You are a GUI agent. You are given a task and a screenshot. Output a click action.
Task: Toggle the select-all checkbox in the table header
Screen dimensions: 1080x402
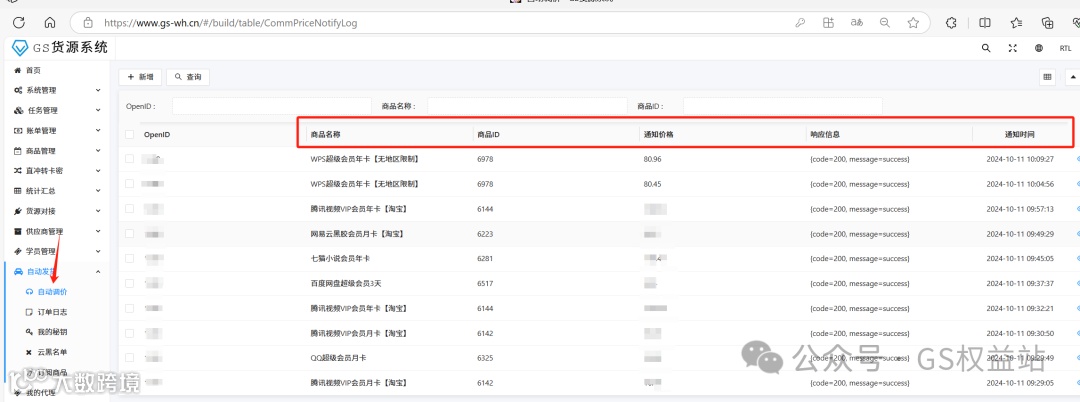[x=129, y=134]
